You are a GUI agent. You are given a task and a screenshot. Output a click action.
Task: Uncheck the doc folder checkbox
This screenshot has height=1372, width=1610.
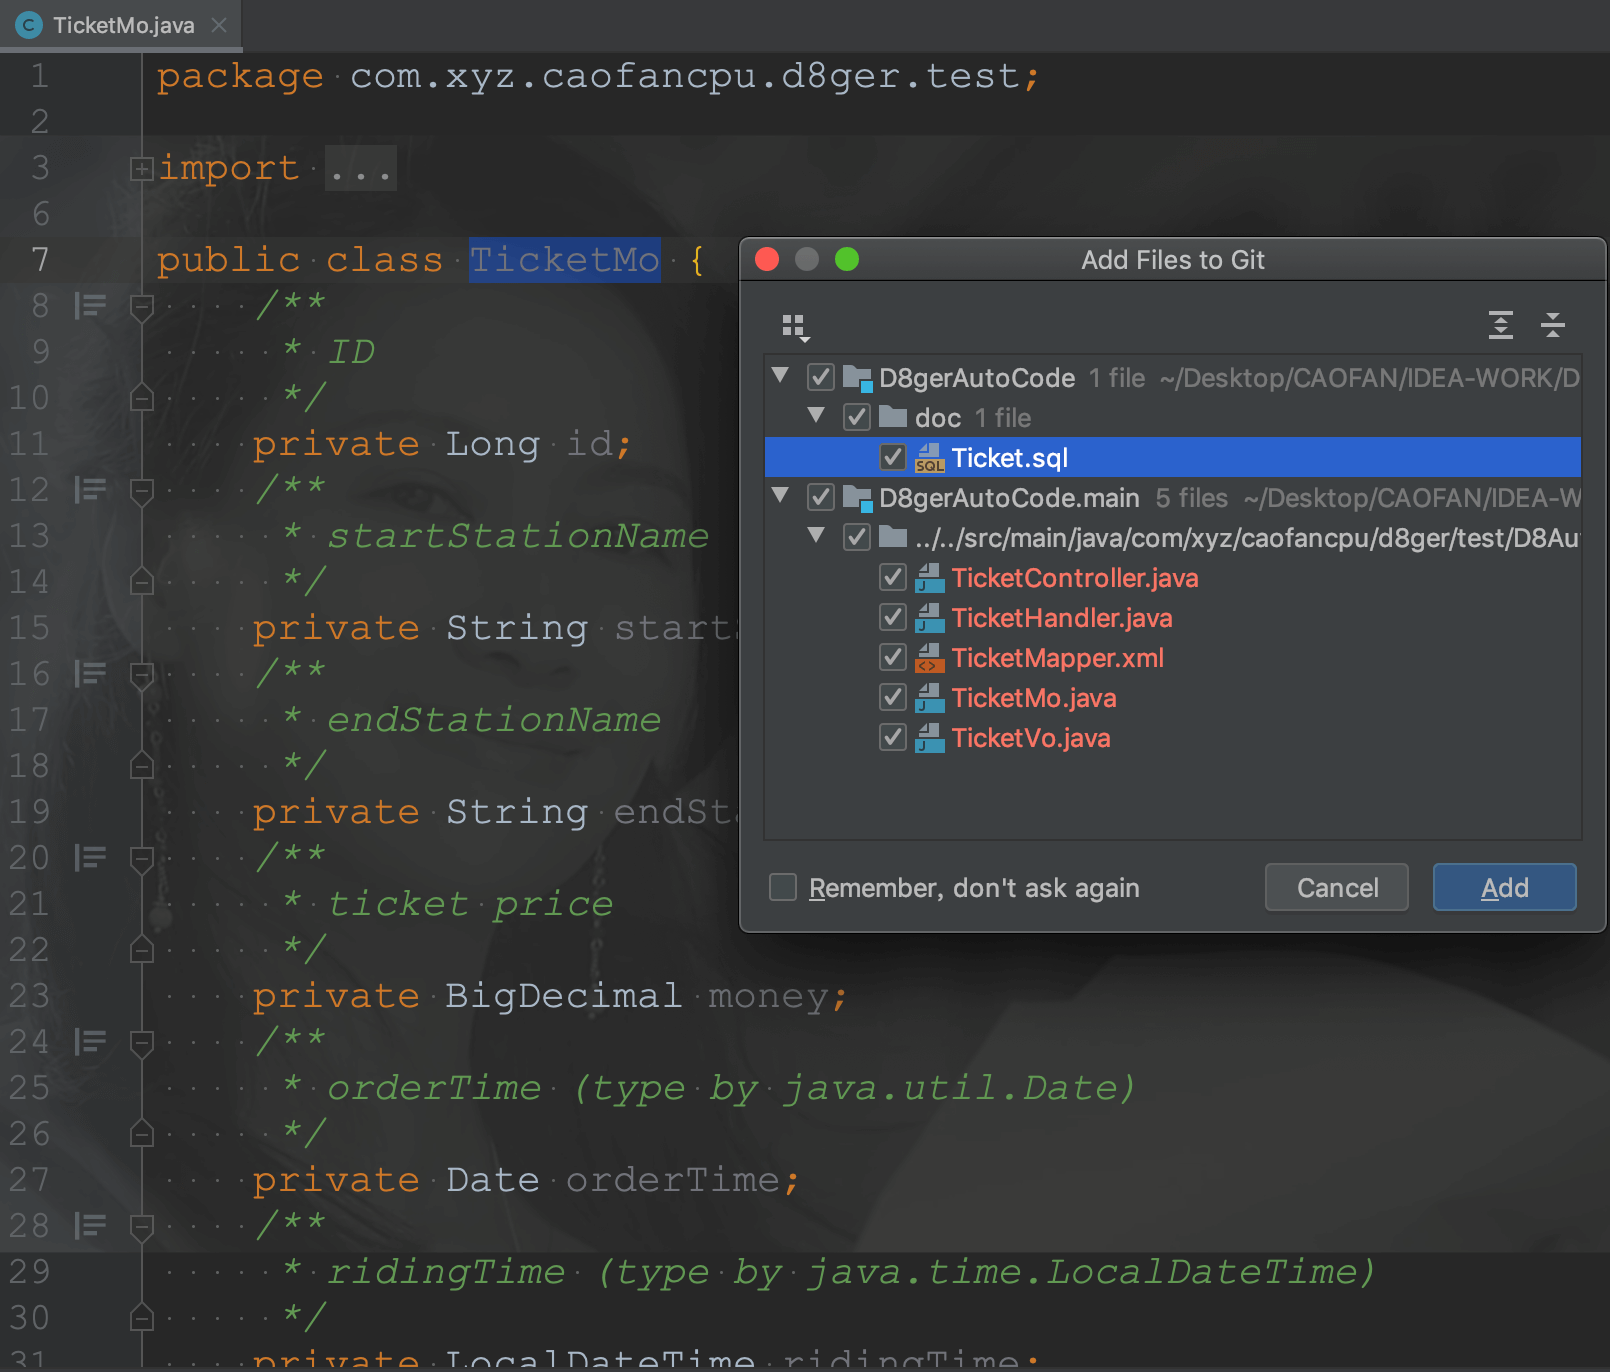tap(857, 417)
